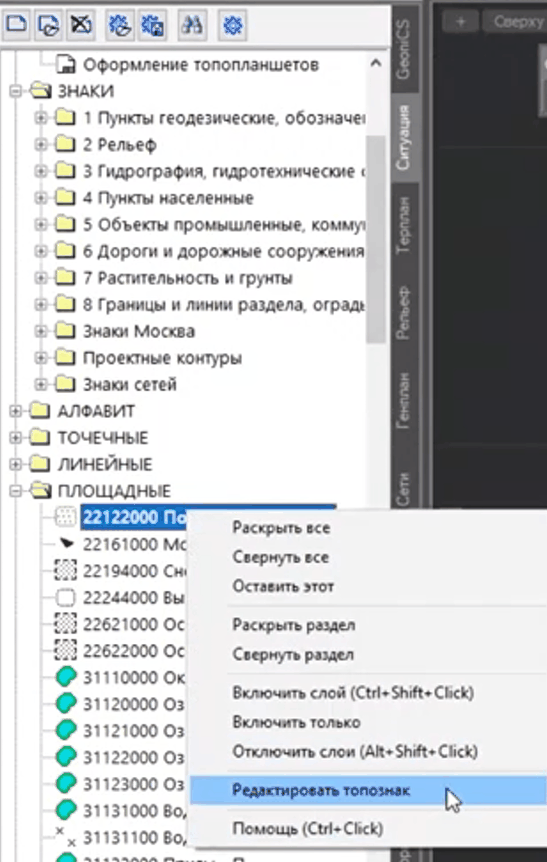Click the empty square icon of 22244000
Image resolution: width=547 pixels, height=862 pixels.
click(x=65, y=597)
